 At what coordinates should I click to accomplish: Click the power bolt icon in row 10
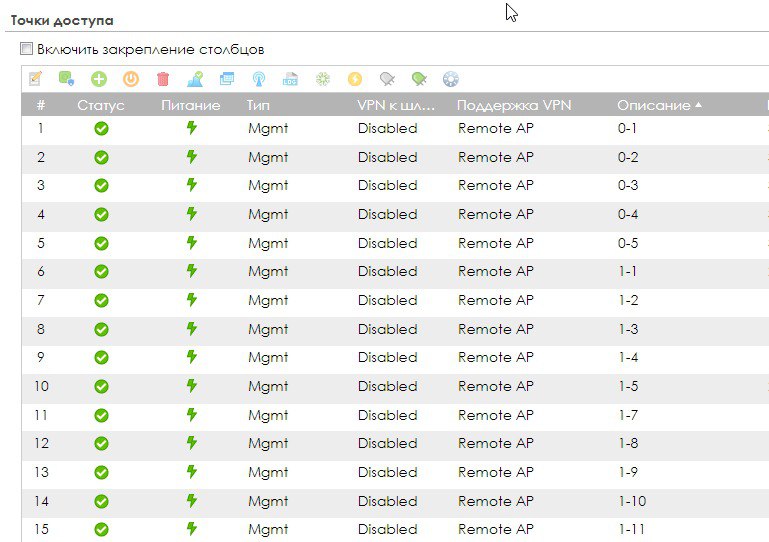pos(192,386)
